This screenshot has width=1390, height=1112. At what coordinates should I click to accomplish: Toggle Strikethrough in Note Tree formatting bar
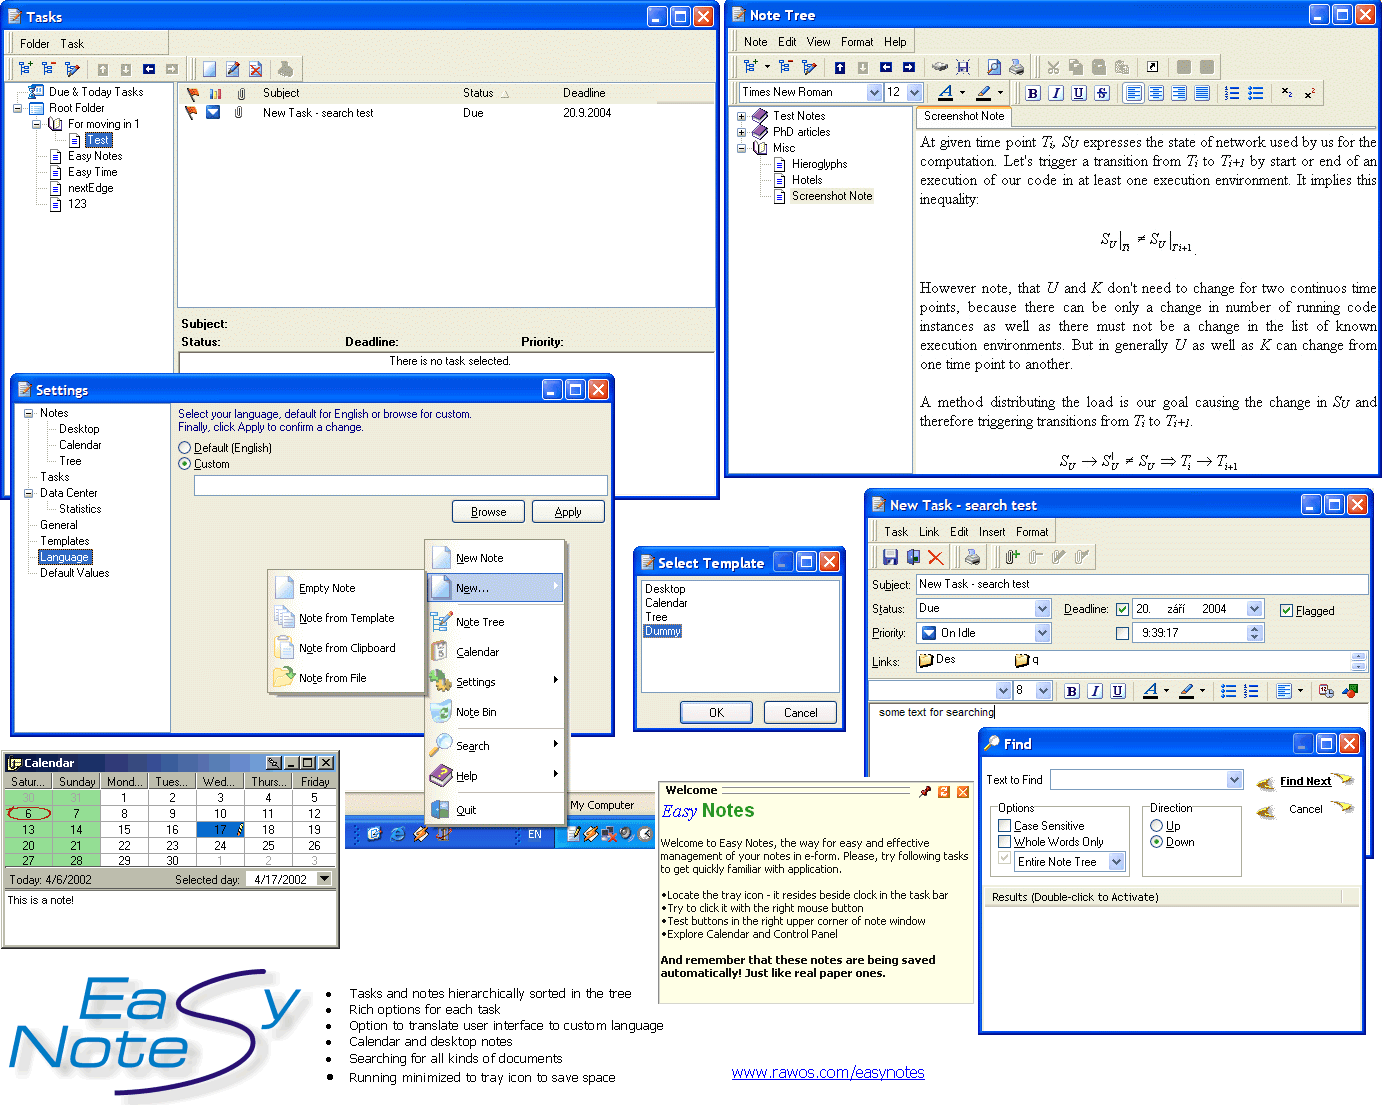pos(1102,93)
